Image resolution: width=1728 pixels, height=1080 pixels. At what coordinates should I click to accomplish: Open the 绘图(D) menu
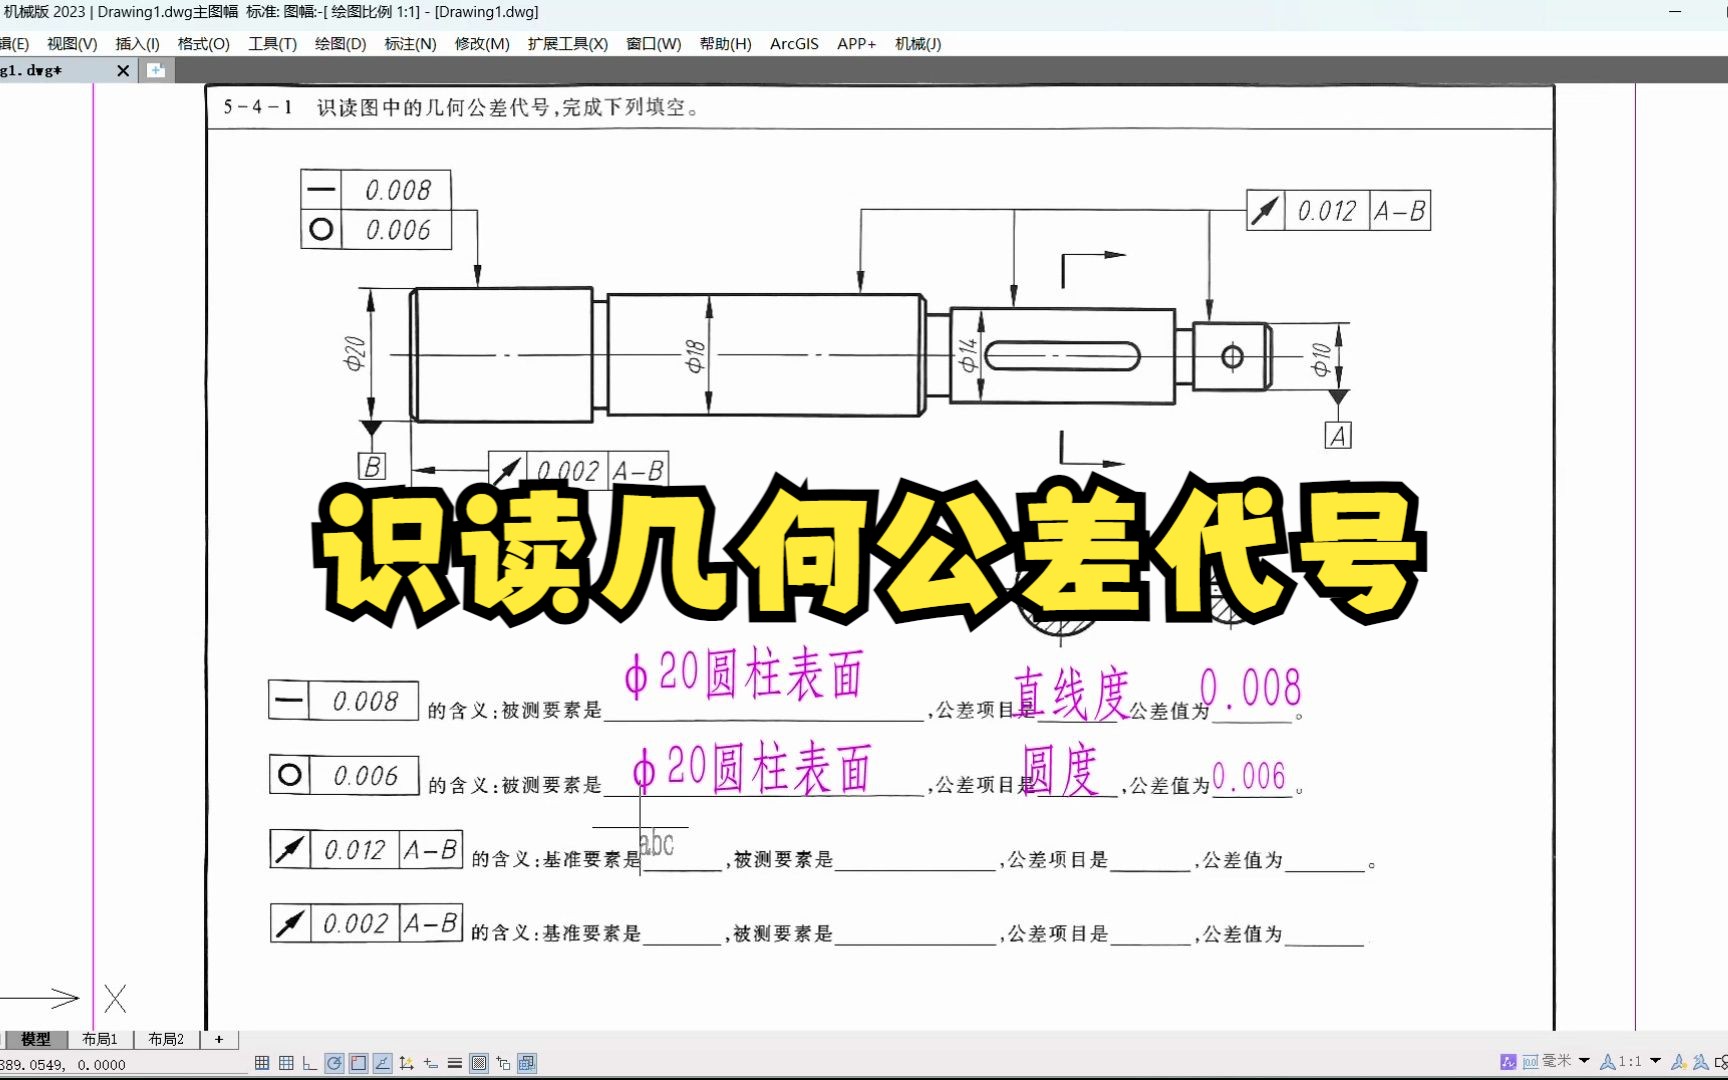(340, 44)
